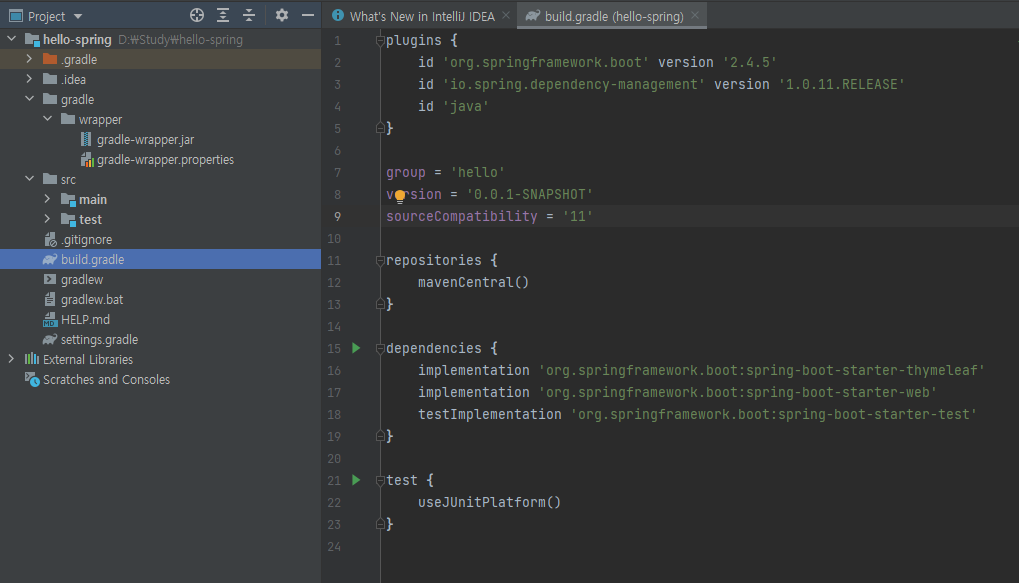Click the hello-spring project module icon
Image resolution: width=1019 pixels, height=583 pixels.
(32, 40)
